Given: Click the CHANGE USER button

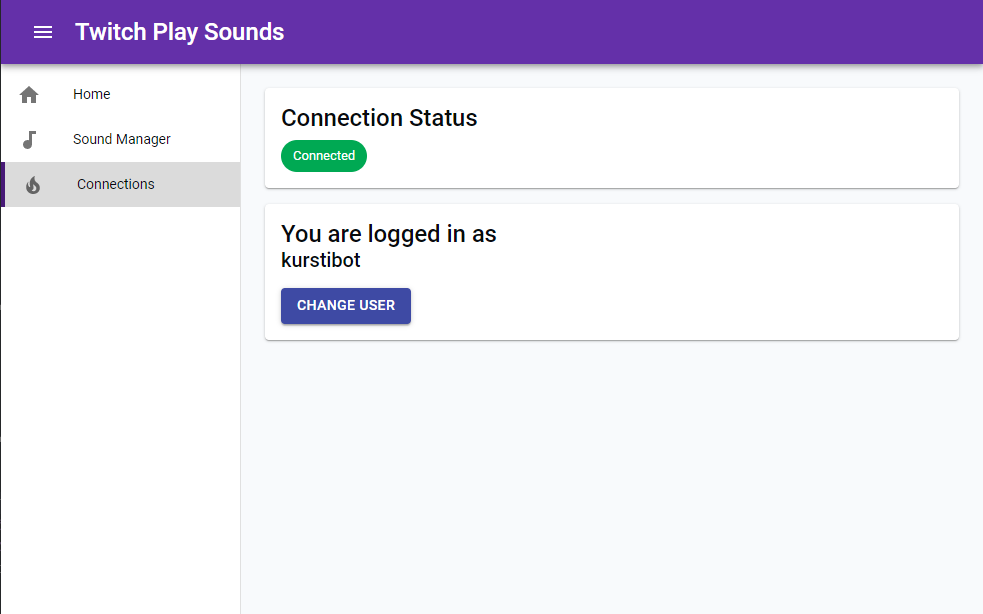Looking at the screenshot, I should pos(345,306).
